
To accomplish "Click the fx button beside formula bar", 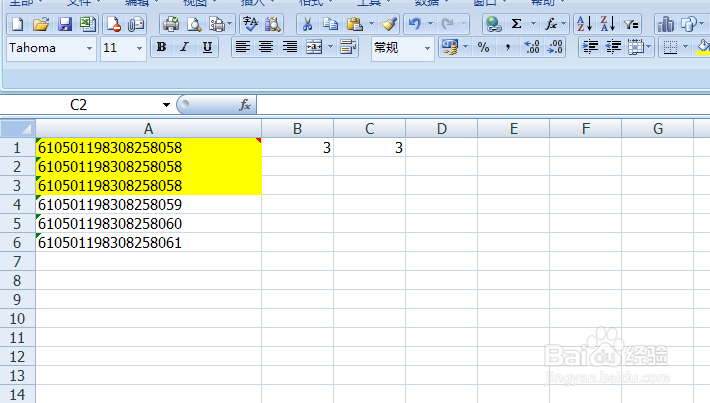I will 245,105.
